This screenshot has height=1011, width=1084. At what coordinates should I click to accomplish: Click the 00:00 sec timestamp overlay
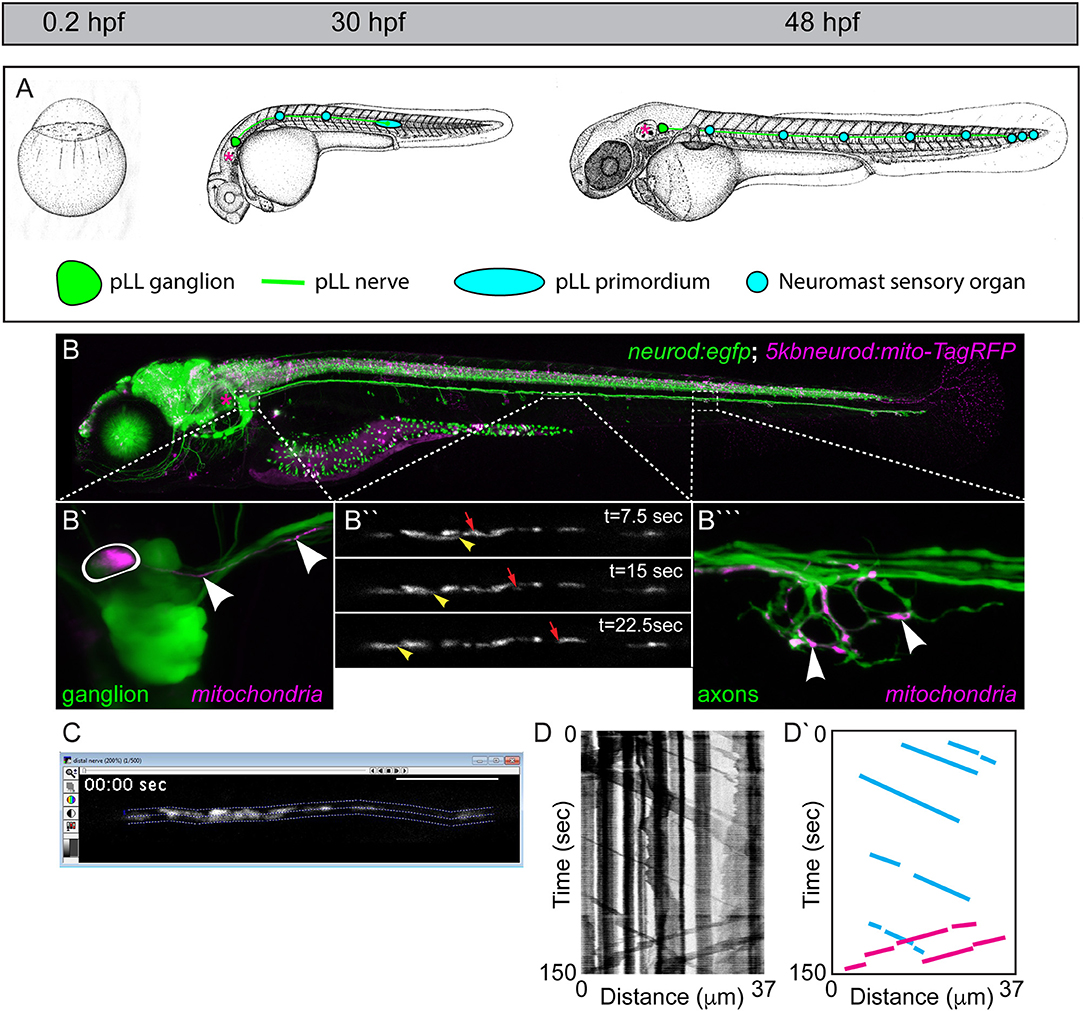(125, 784)
